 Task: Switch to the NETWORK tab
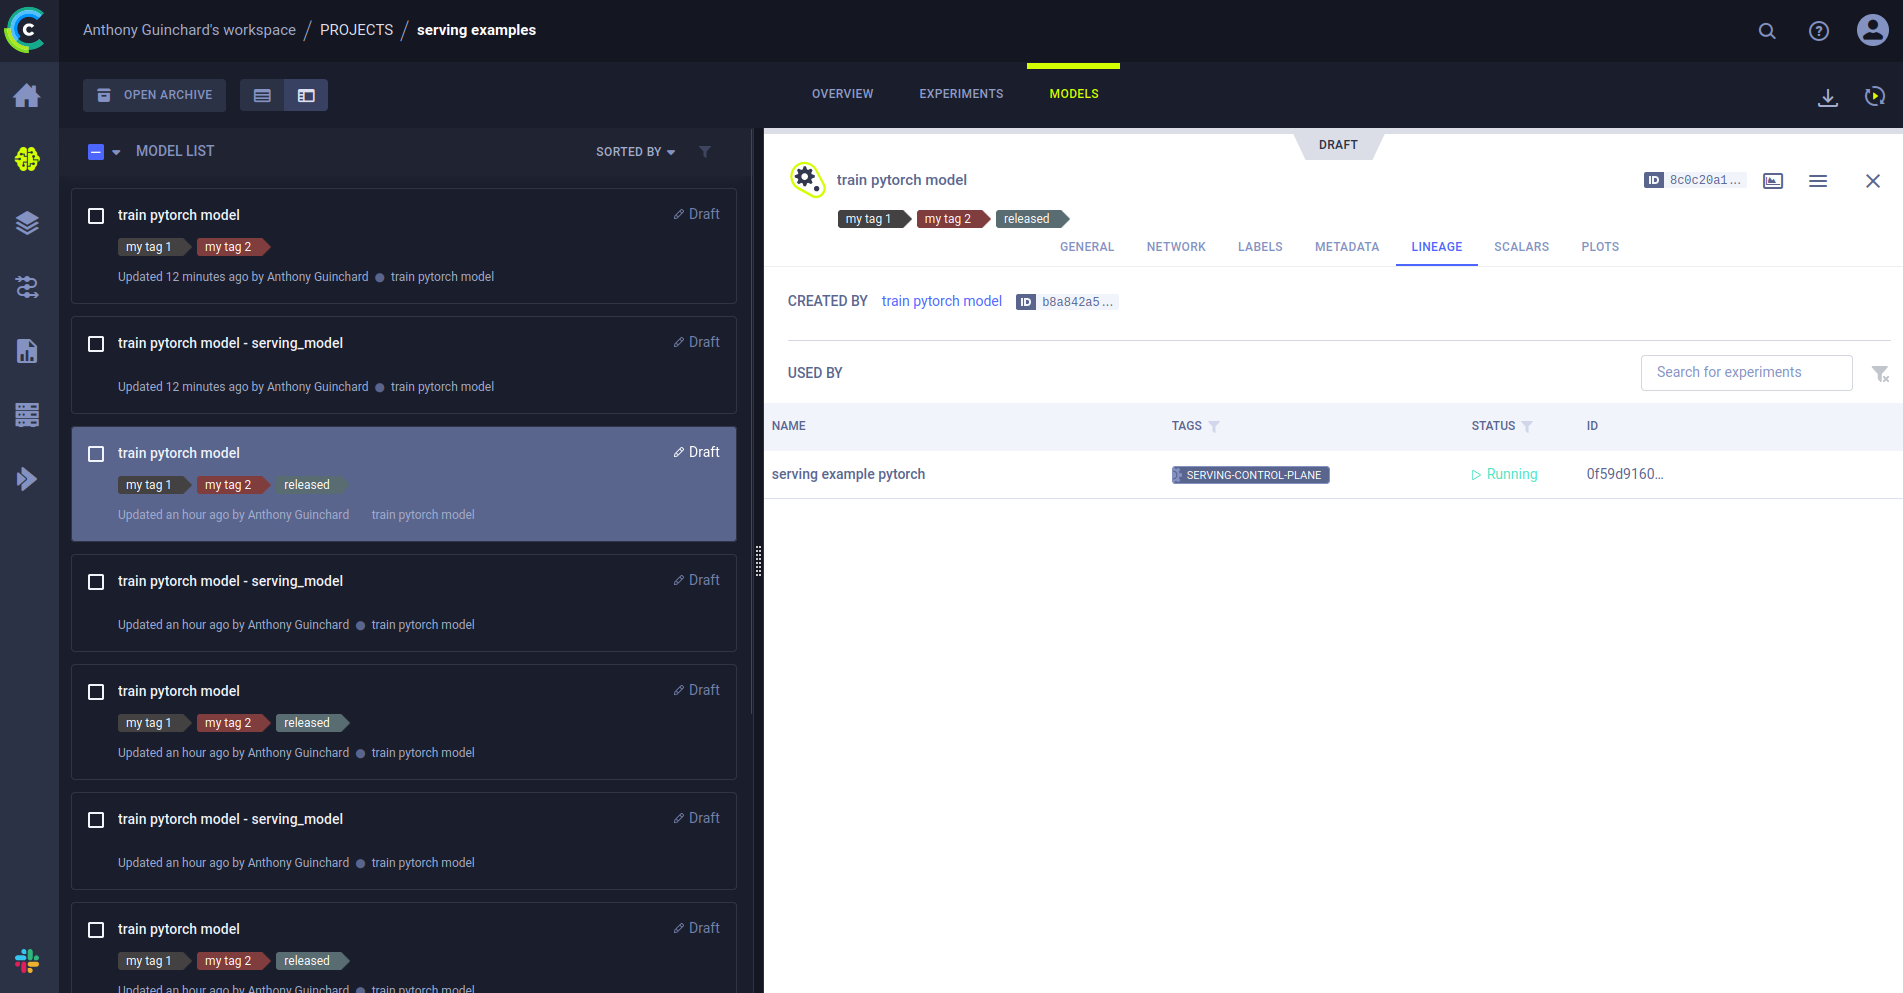(x=1176, y=247)
